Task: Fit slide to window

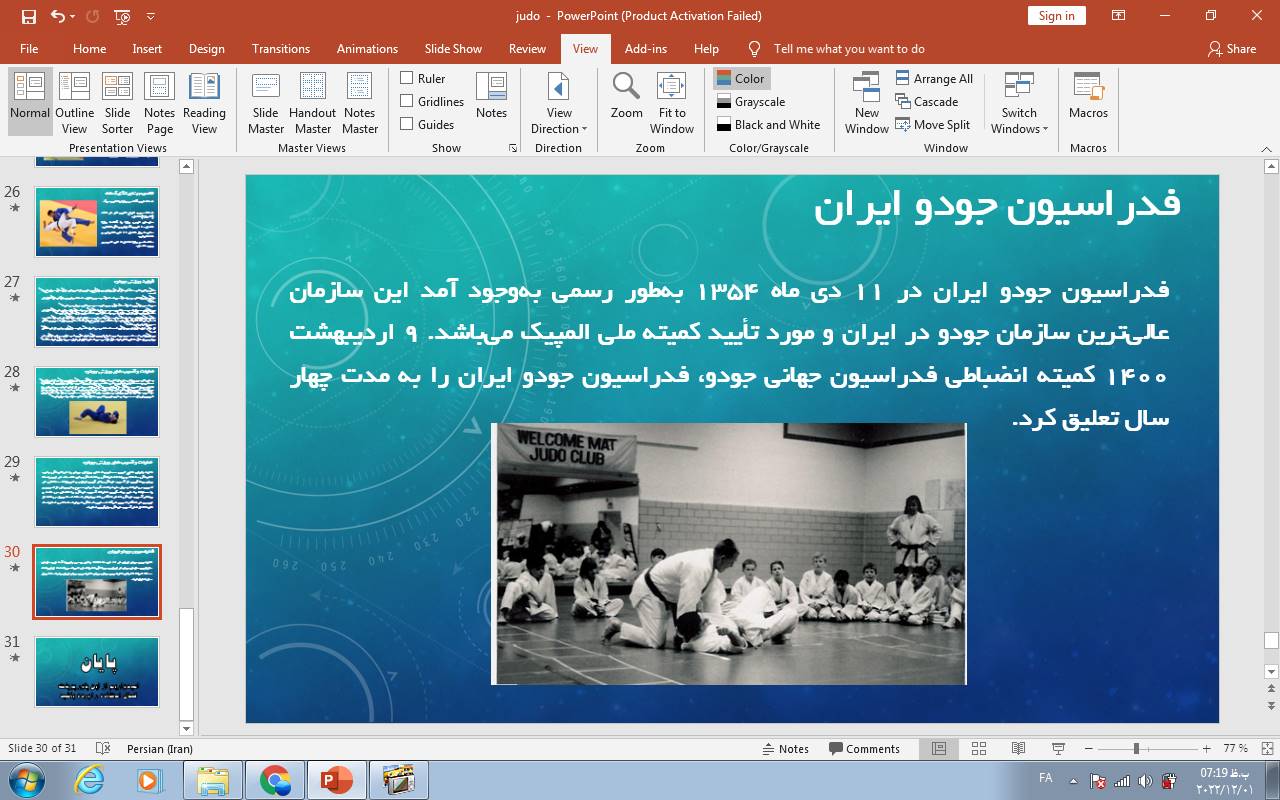Action: 671,103
